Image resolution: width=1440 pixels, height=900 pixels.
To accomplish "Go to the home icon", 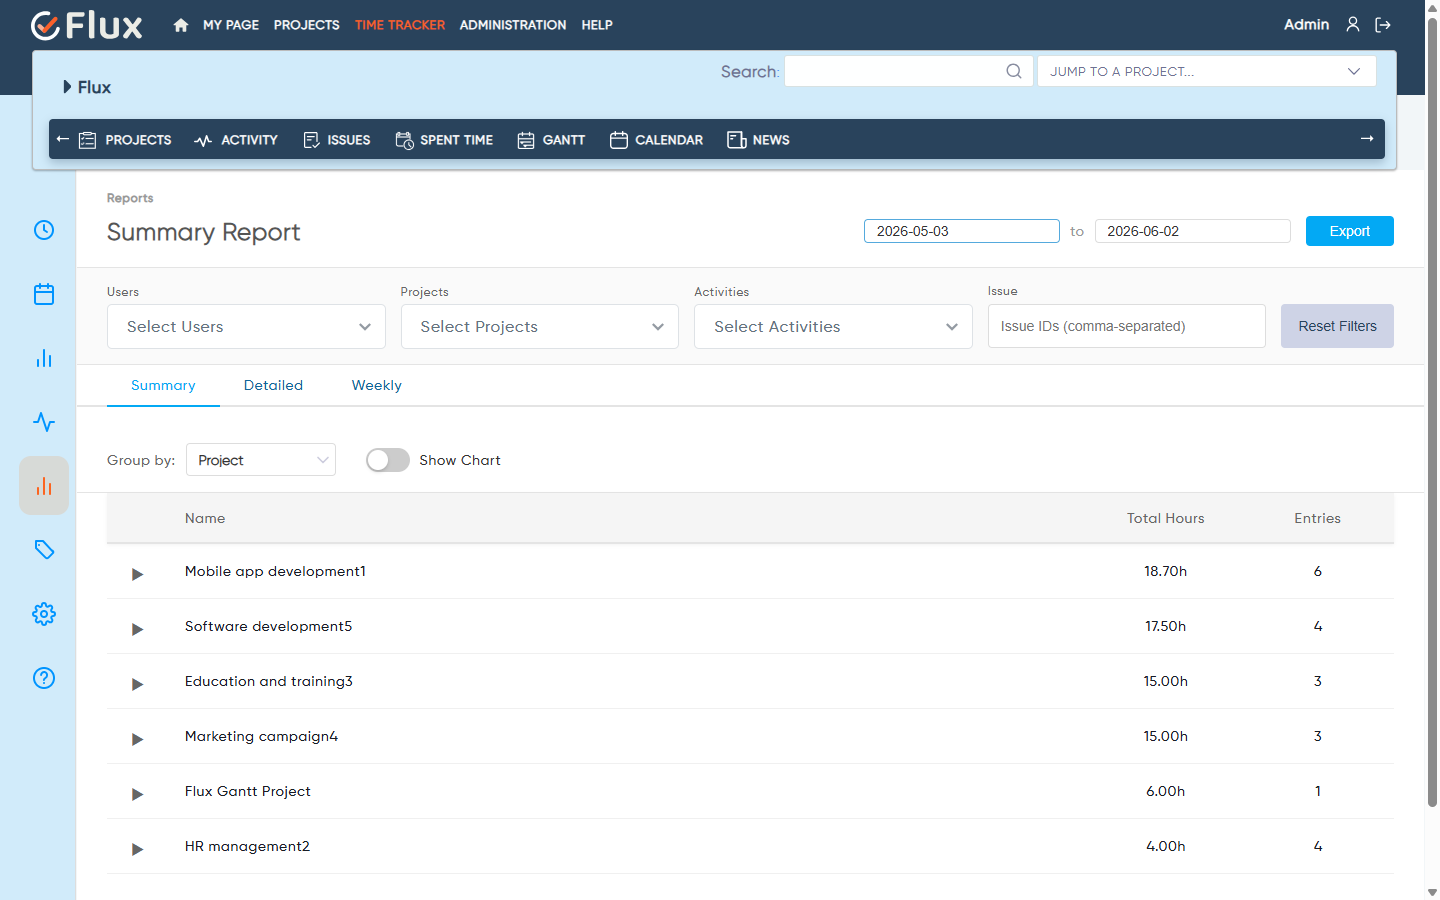I will [181, 25].
